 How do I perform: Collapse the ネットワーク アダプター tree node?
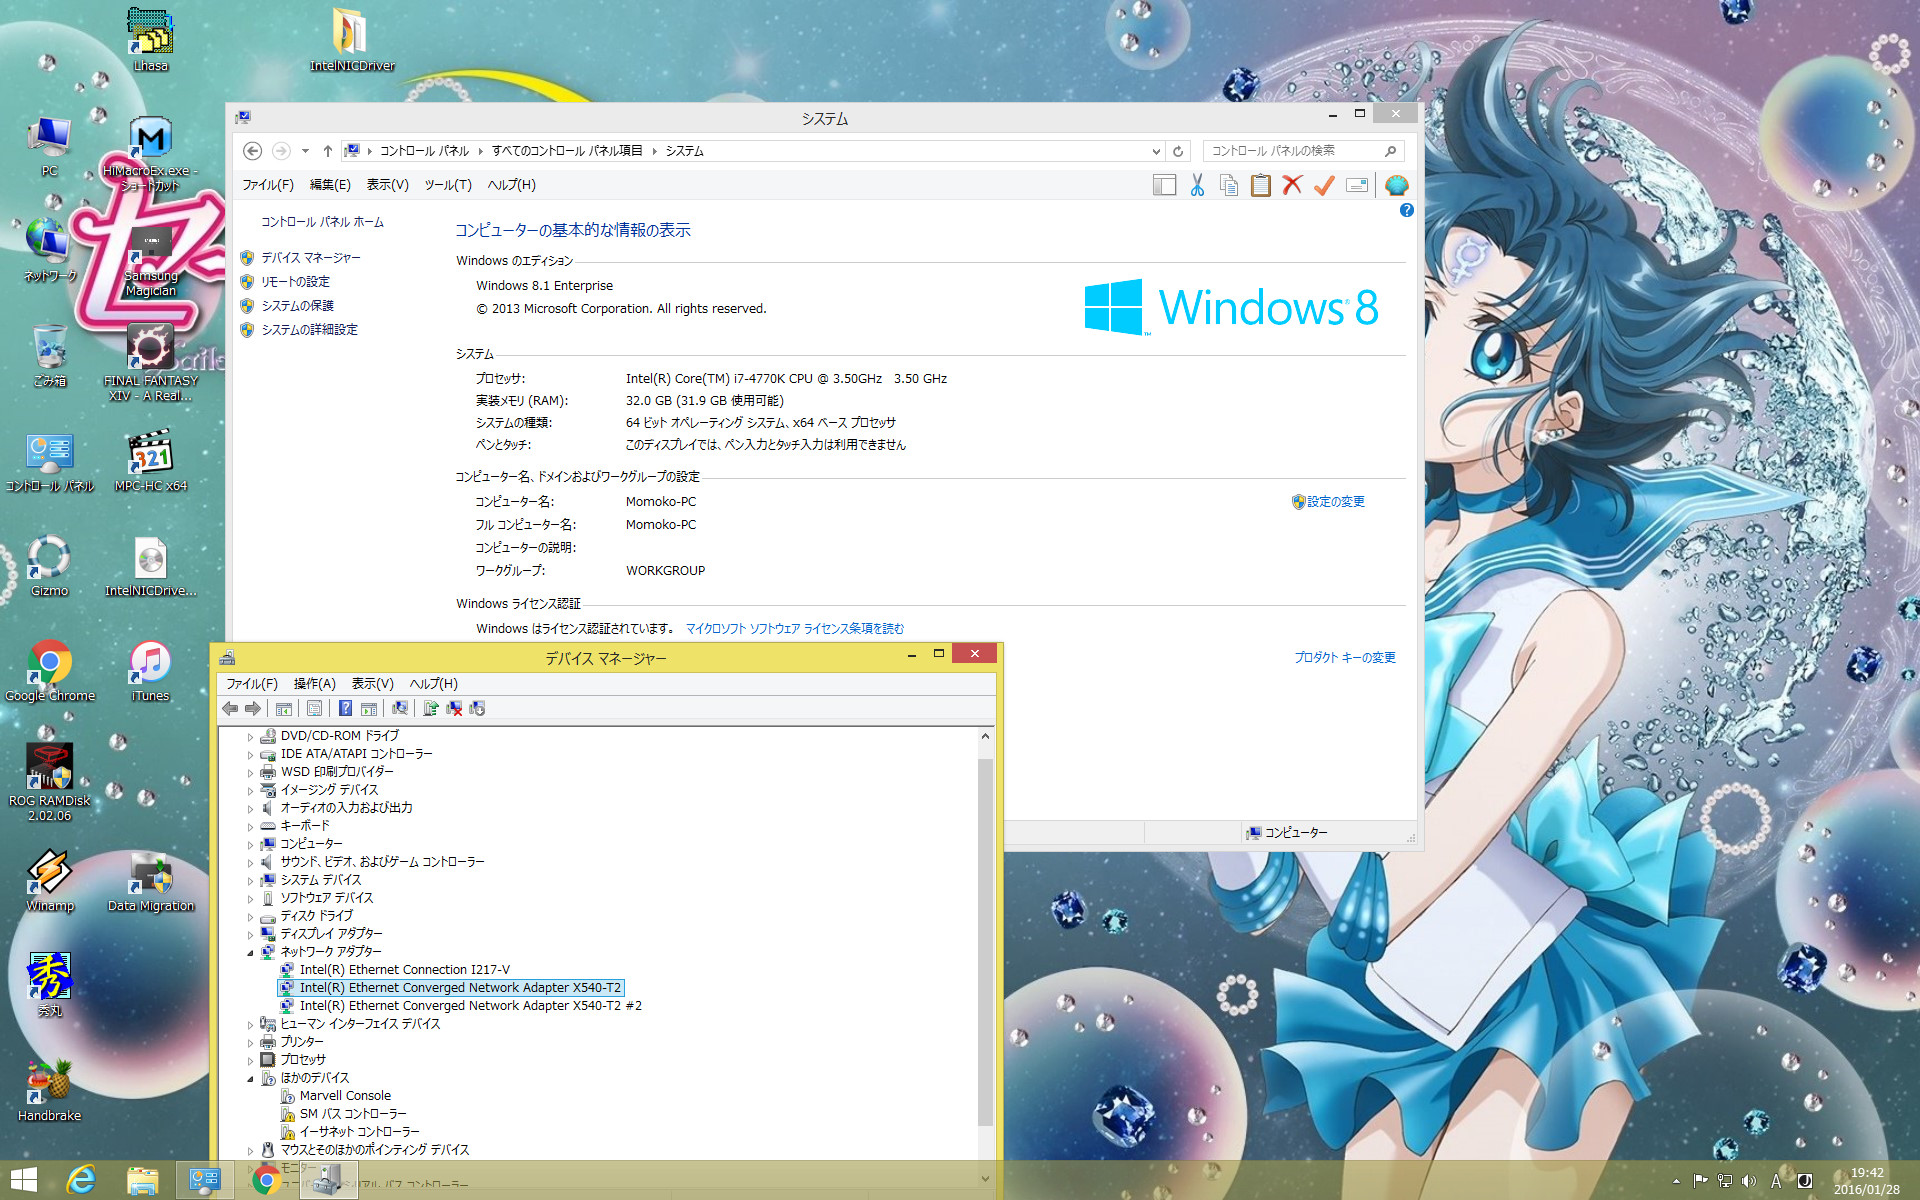251,952
